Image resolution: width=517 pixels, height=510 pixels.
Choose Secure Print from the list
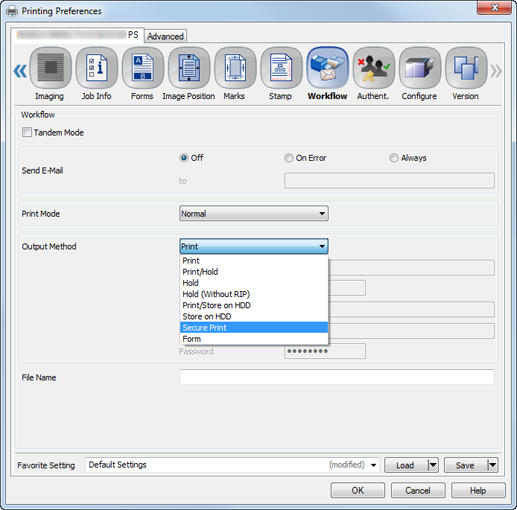pos(254,328)
